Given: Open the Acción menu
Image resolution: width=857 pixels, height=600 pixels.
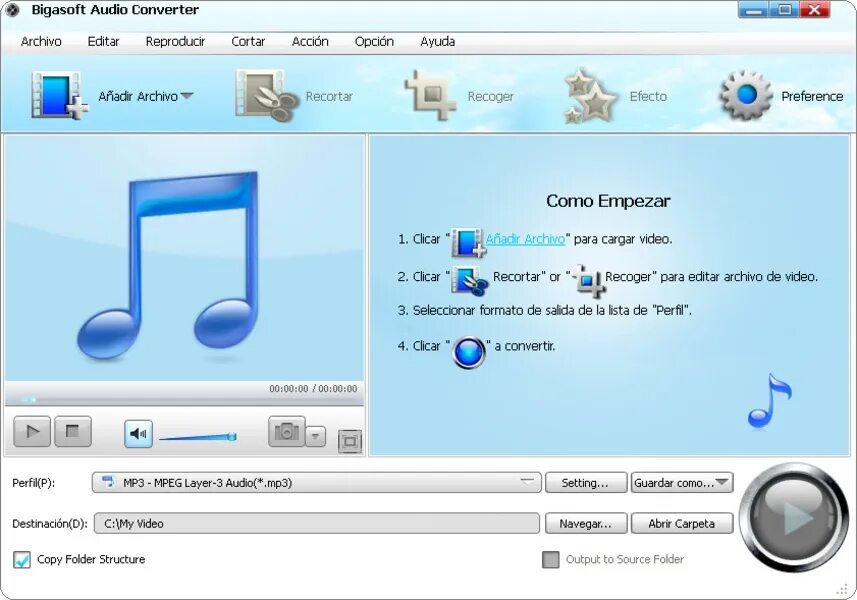Looking at the screenshot, I should (310, 42).
